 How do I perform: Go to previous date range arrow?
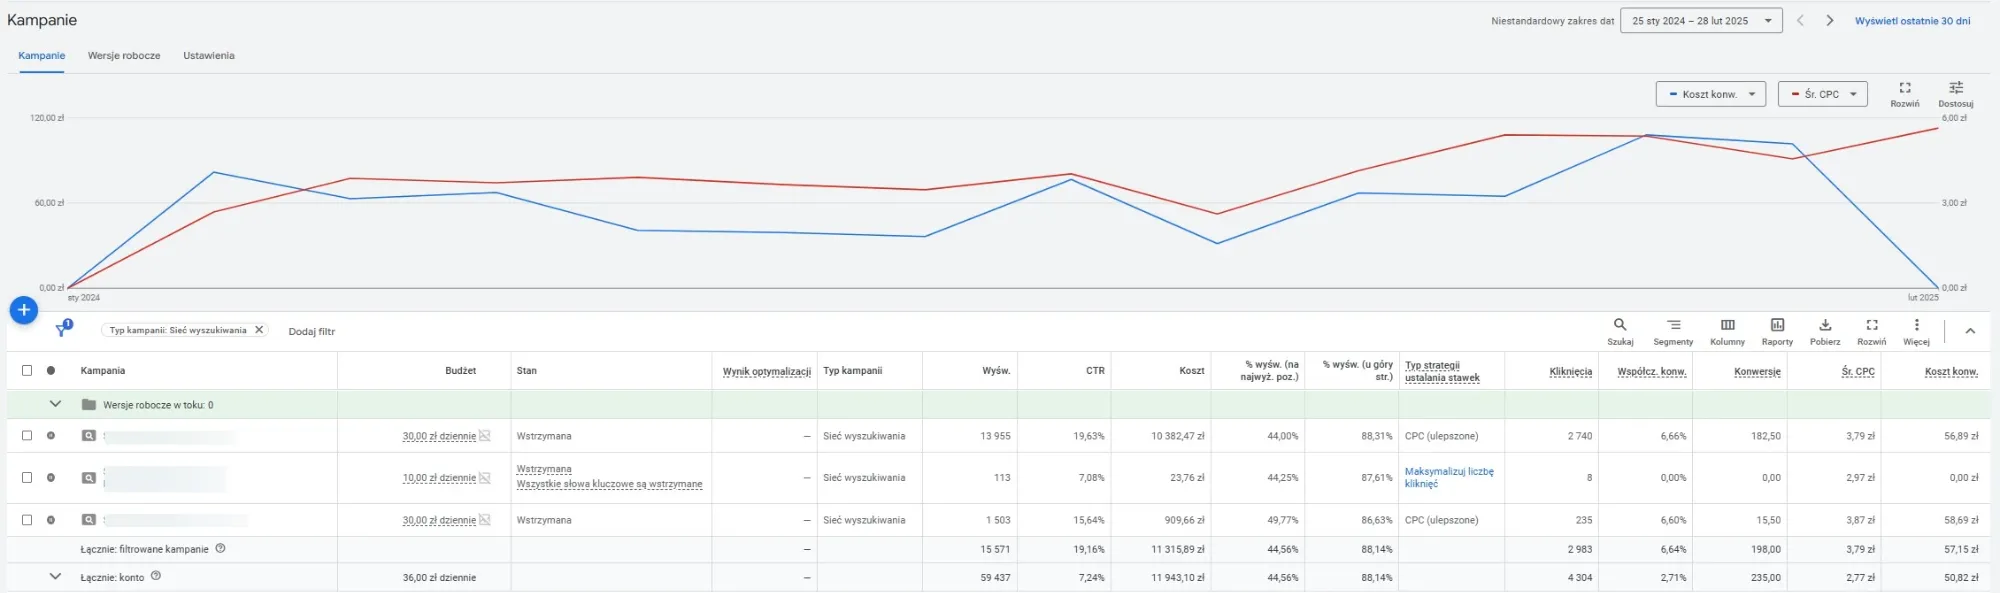coord(1800,20)
